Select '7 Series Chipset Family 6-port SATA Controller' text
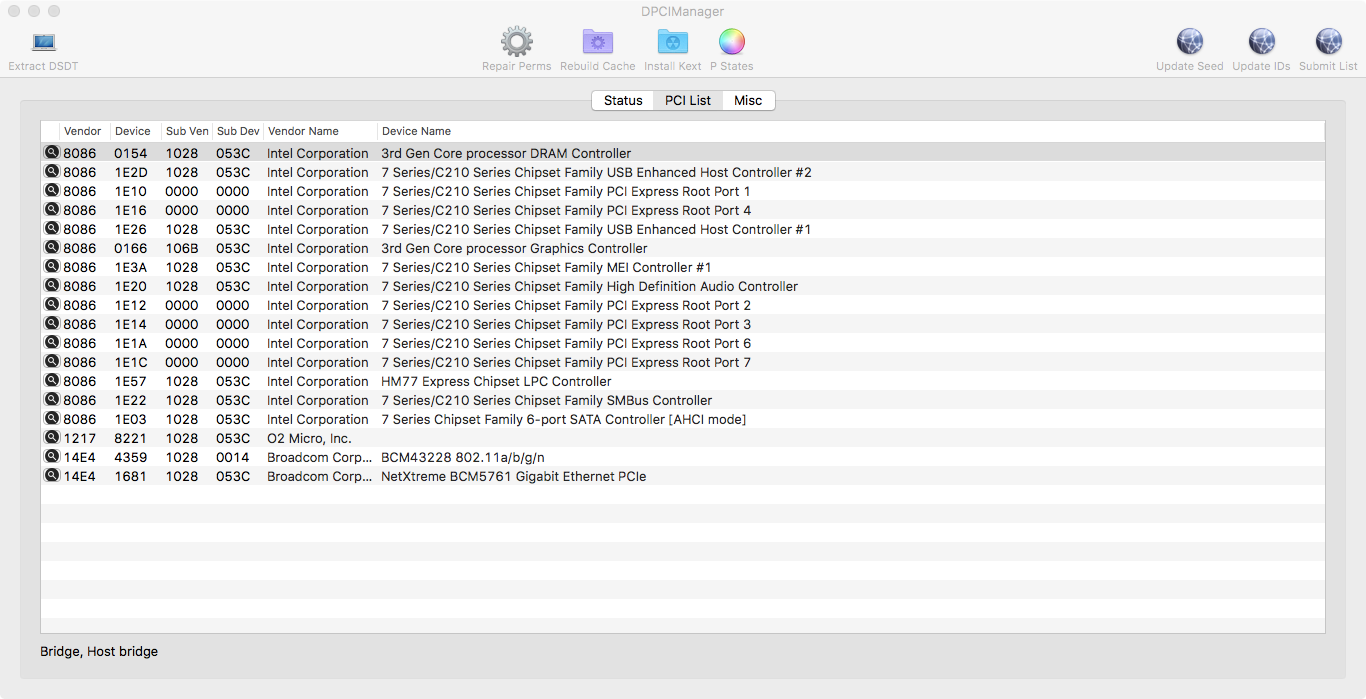 pos(564,420)
